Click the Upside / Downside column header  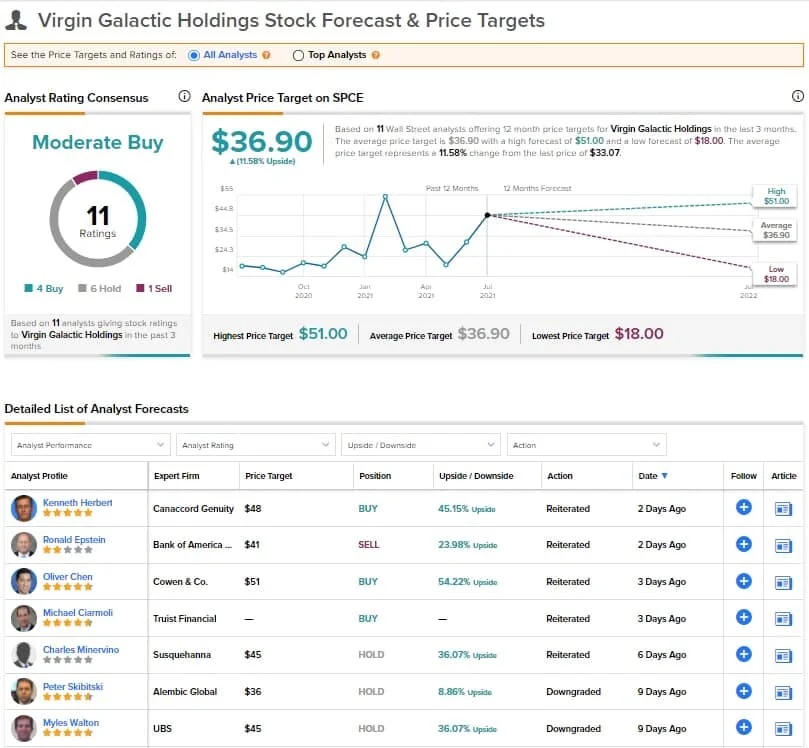tap(476, 476)
